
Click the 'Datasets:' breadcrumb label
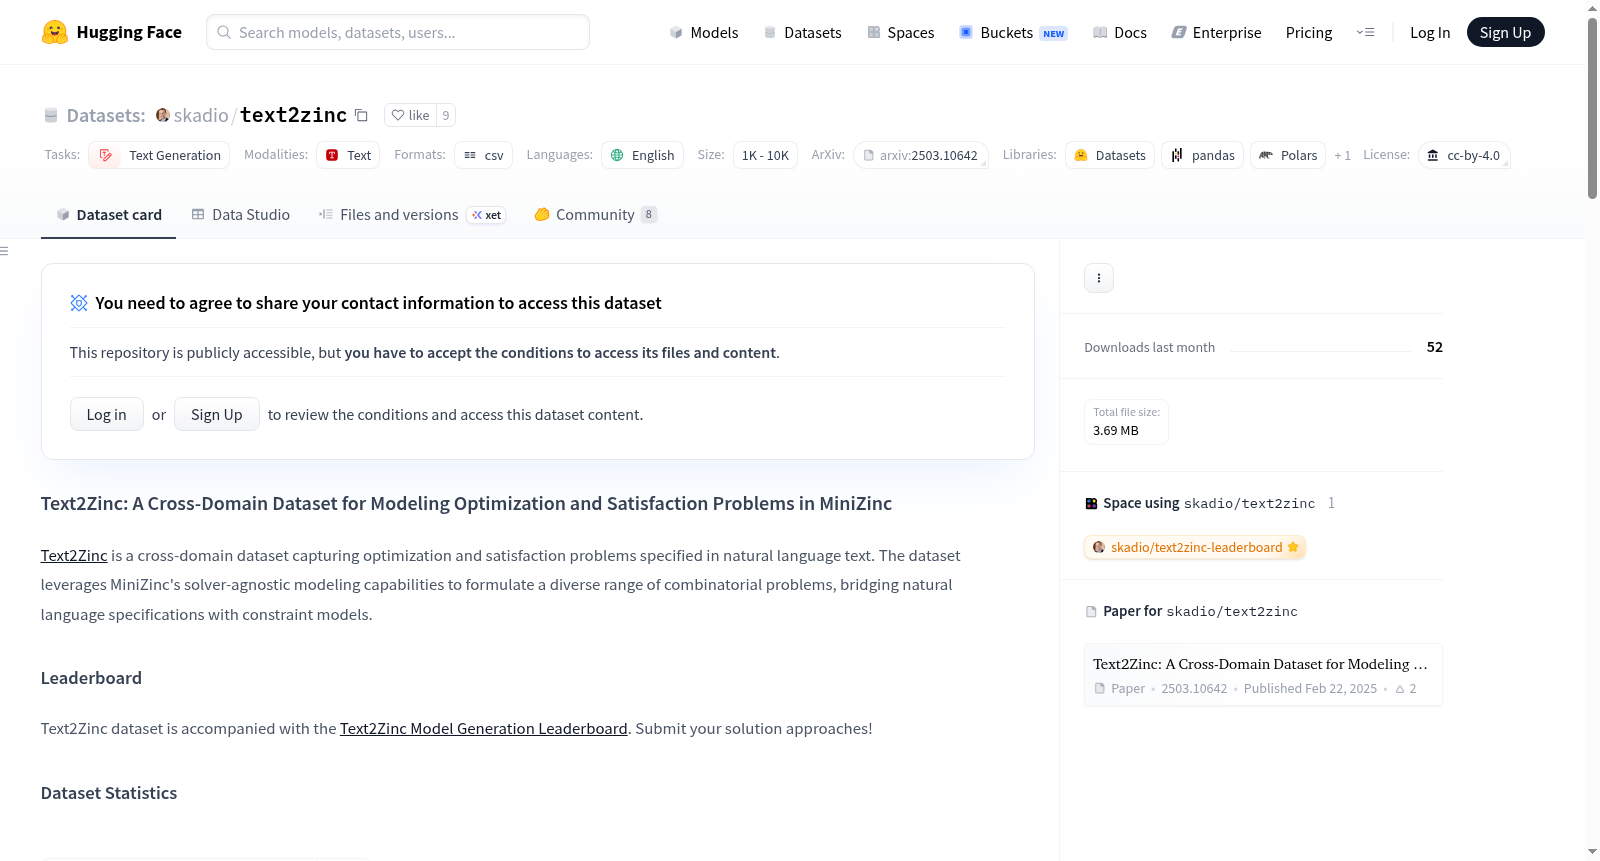click(106, 115)
